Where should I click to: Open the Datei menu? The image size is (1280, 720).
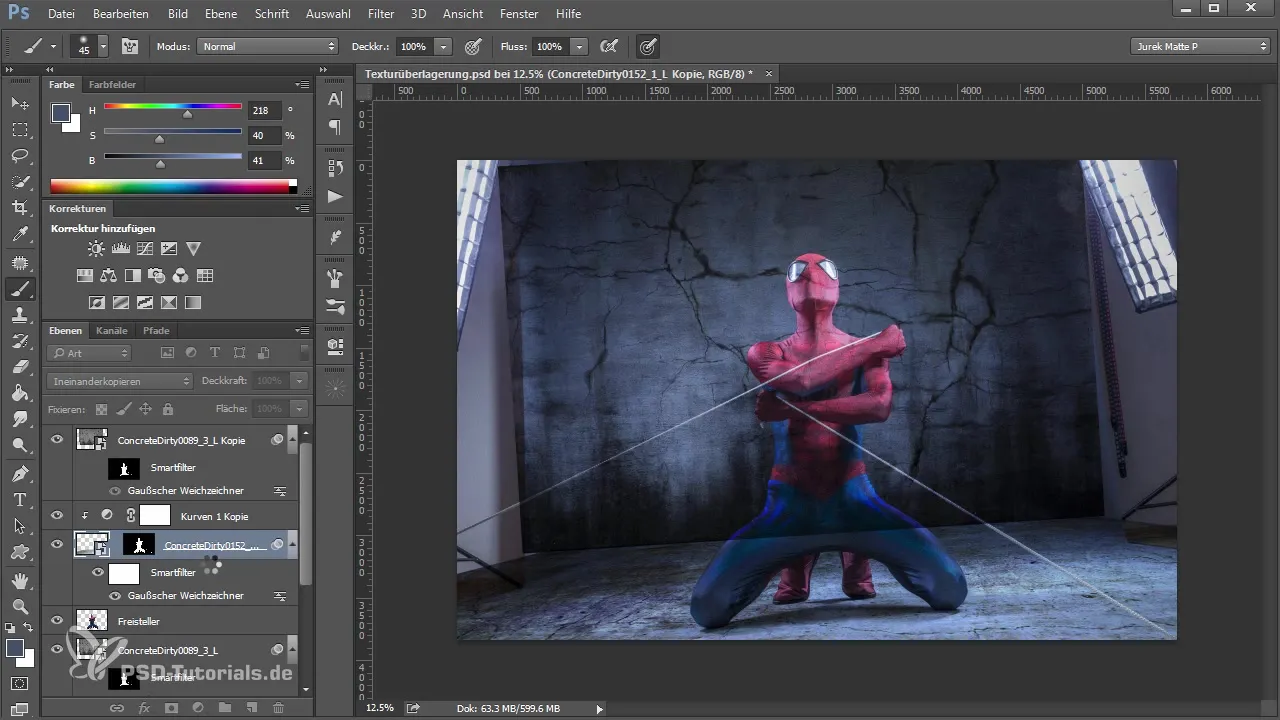pos(61,14)
